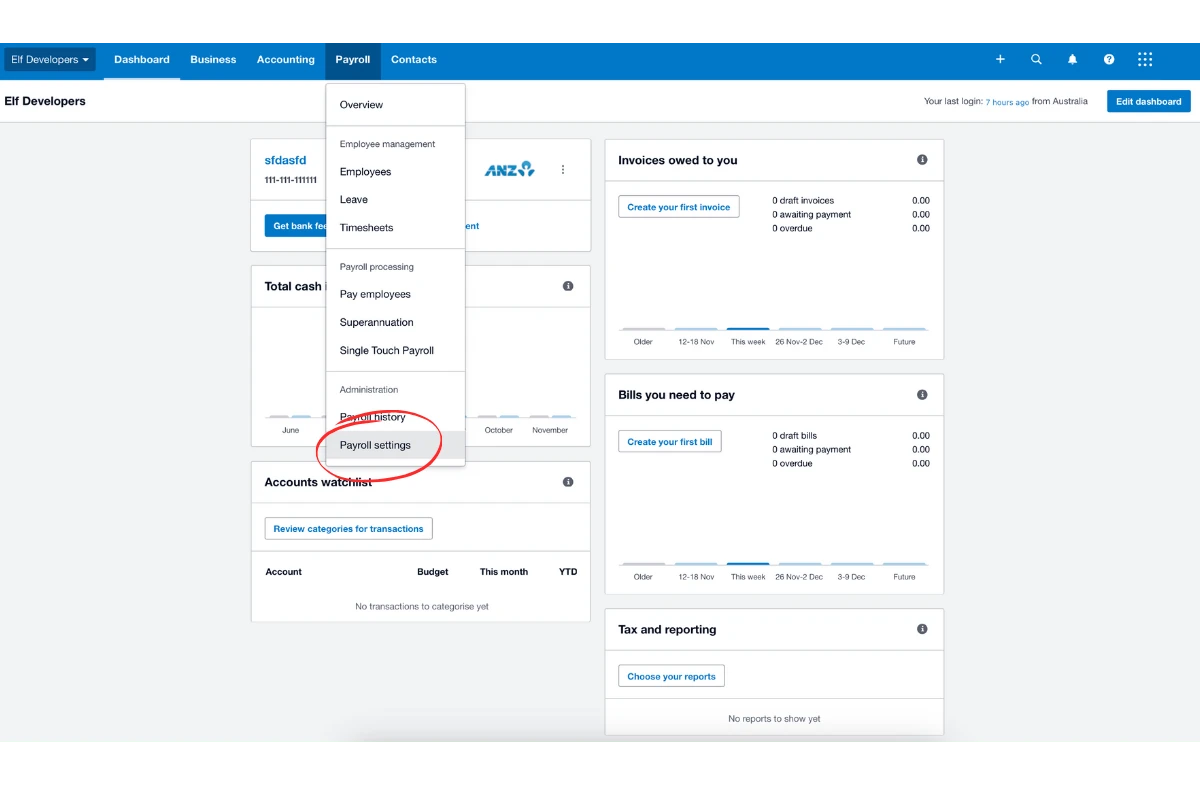
Task: Open the sfdasfd bank account link
Action: [285, 160]
